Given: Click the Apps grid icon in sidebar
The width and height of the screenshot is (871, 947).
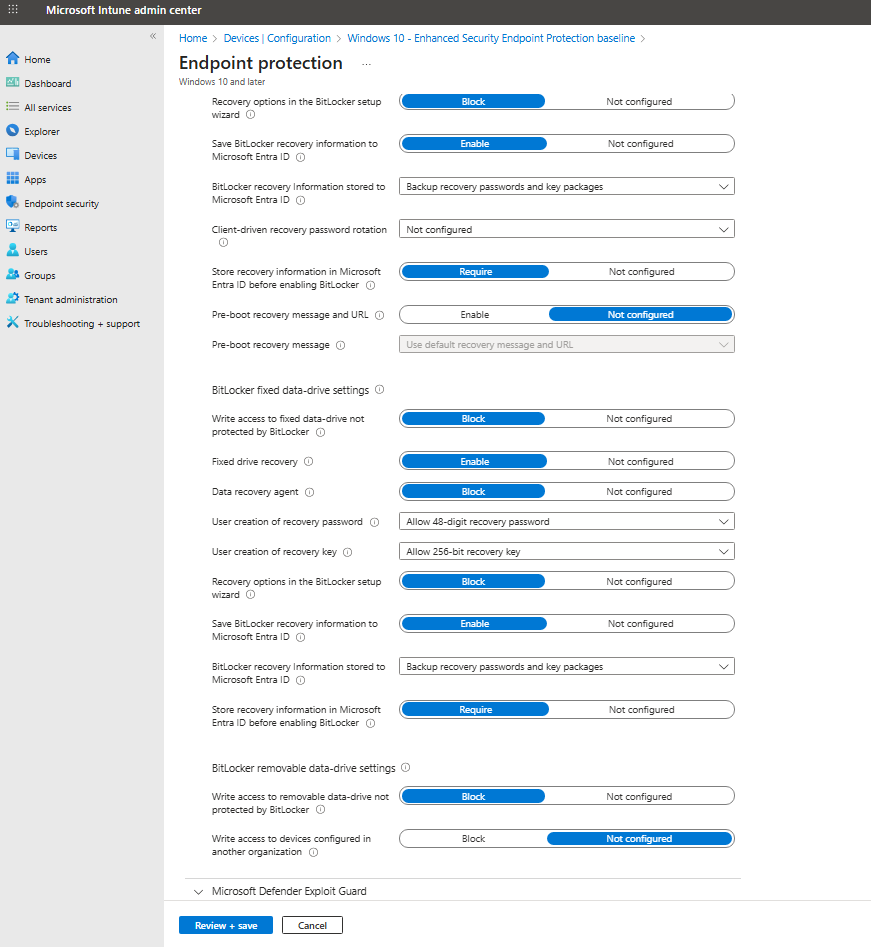Looking at the screenshot, I should 13,179.
